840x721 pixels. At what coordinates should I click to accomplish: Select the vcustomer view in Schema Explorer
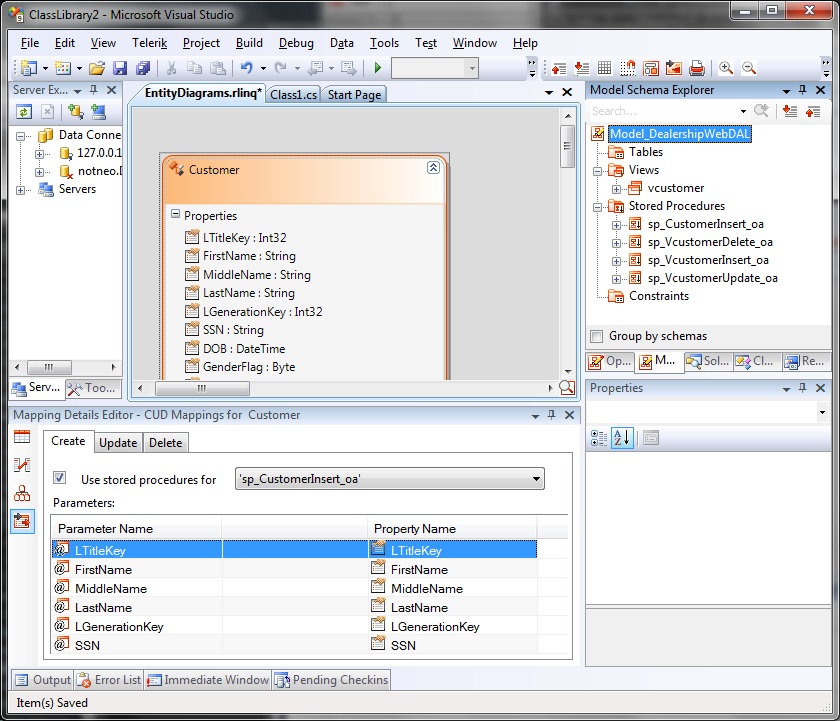tap(675, 188)
